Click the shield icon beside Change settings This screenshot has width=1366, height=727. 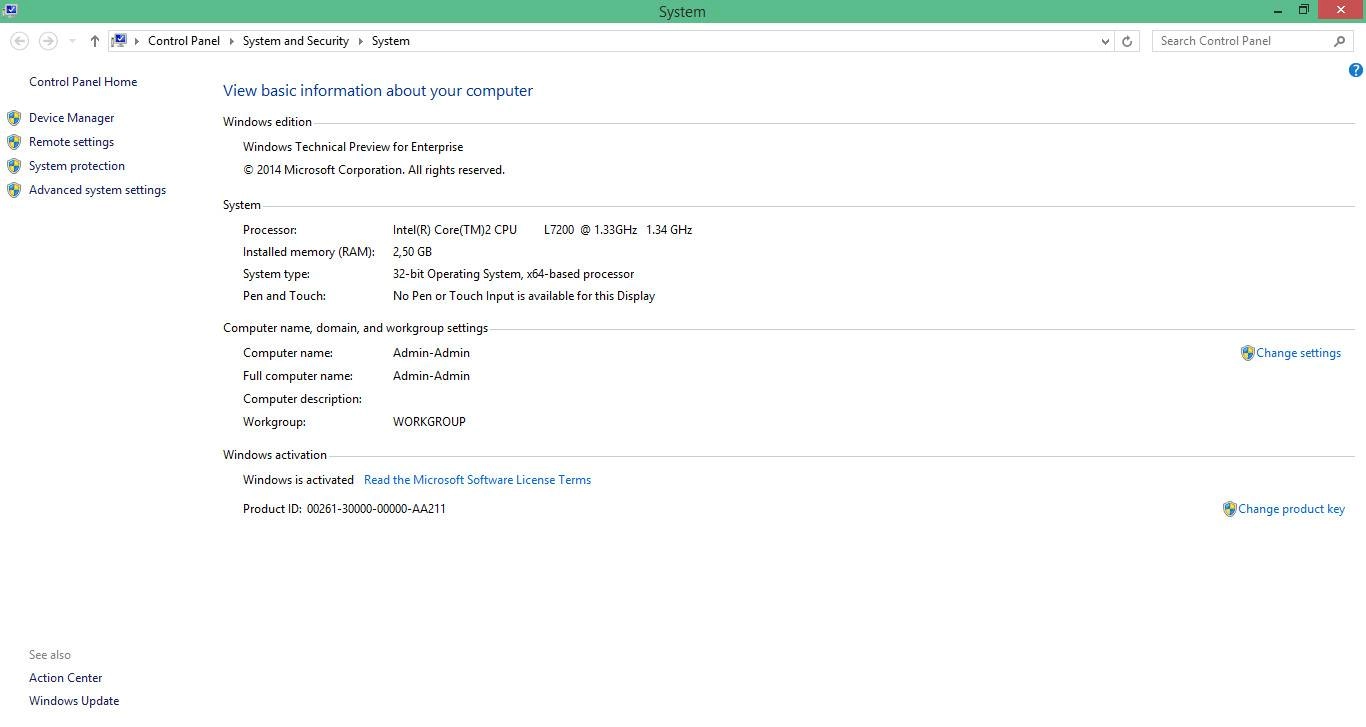1247,353
